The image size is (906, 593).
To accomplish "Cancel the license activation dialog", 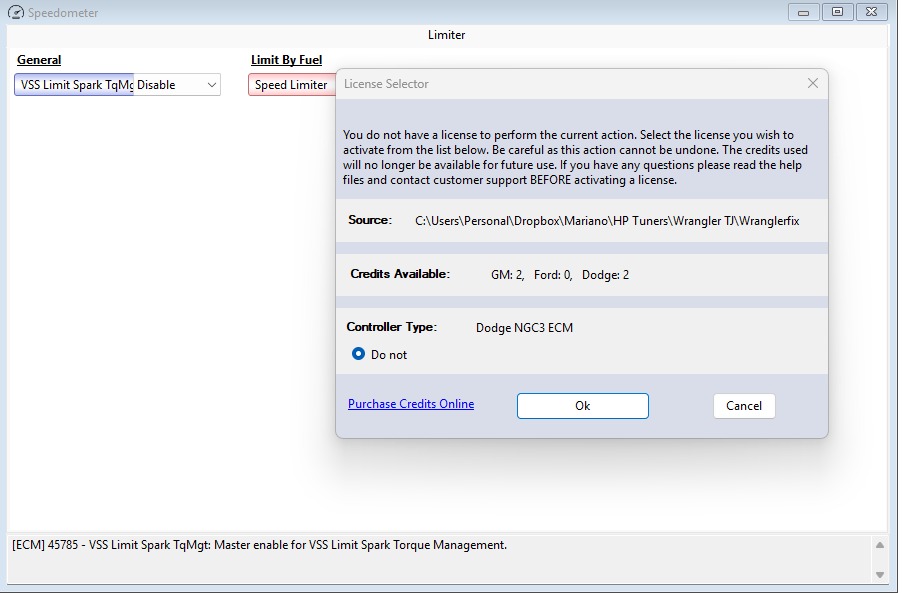I will tap(744, 406).
